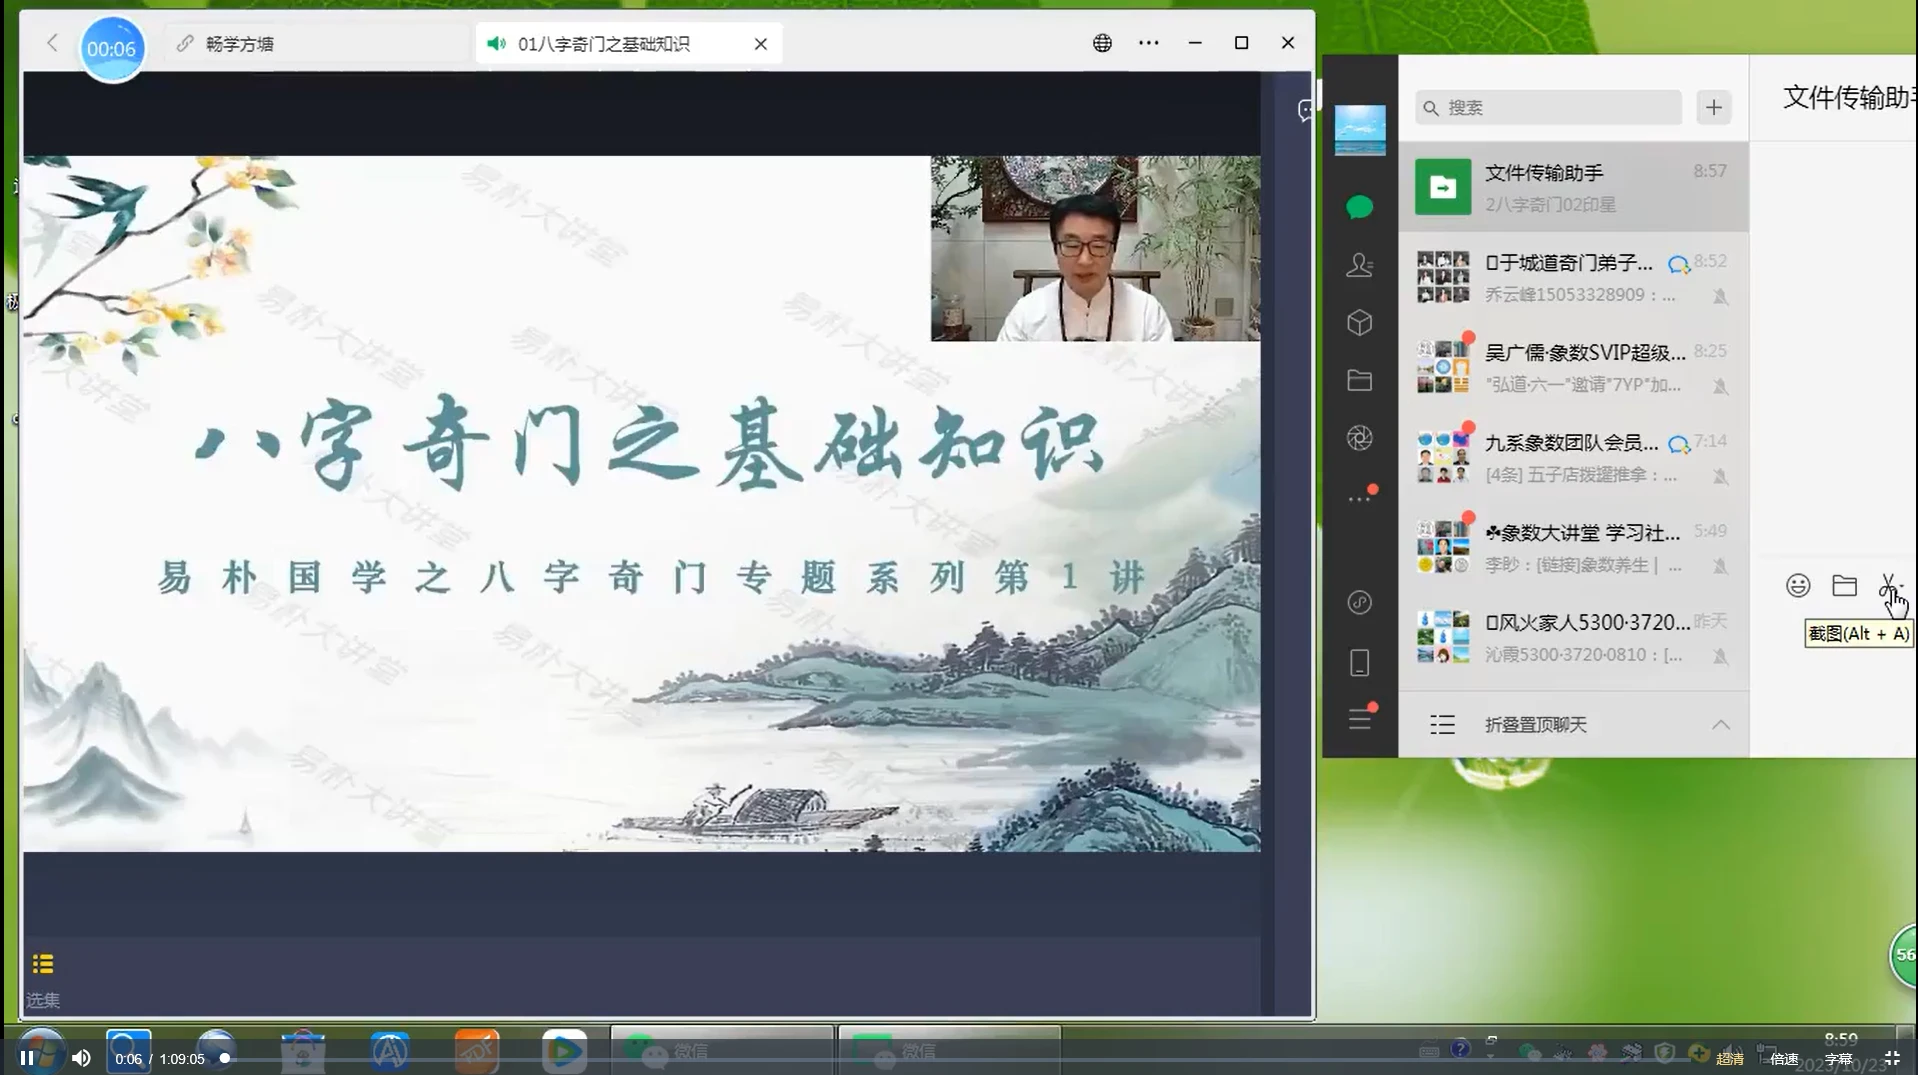The width and height of the screenshot is (1918, 1075).
Task: Open the emoji picker in chat
Action: [x=1798, y=586]
